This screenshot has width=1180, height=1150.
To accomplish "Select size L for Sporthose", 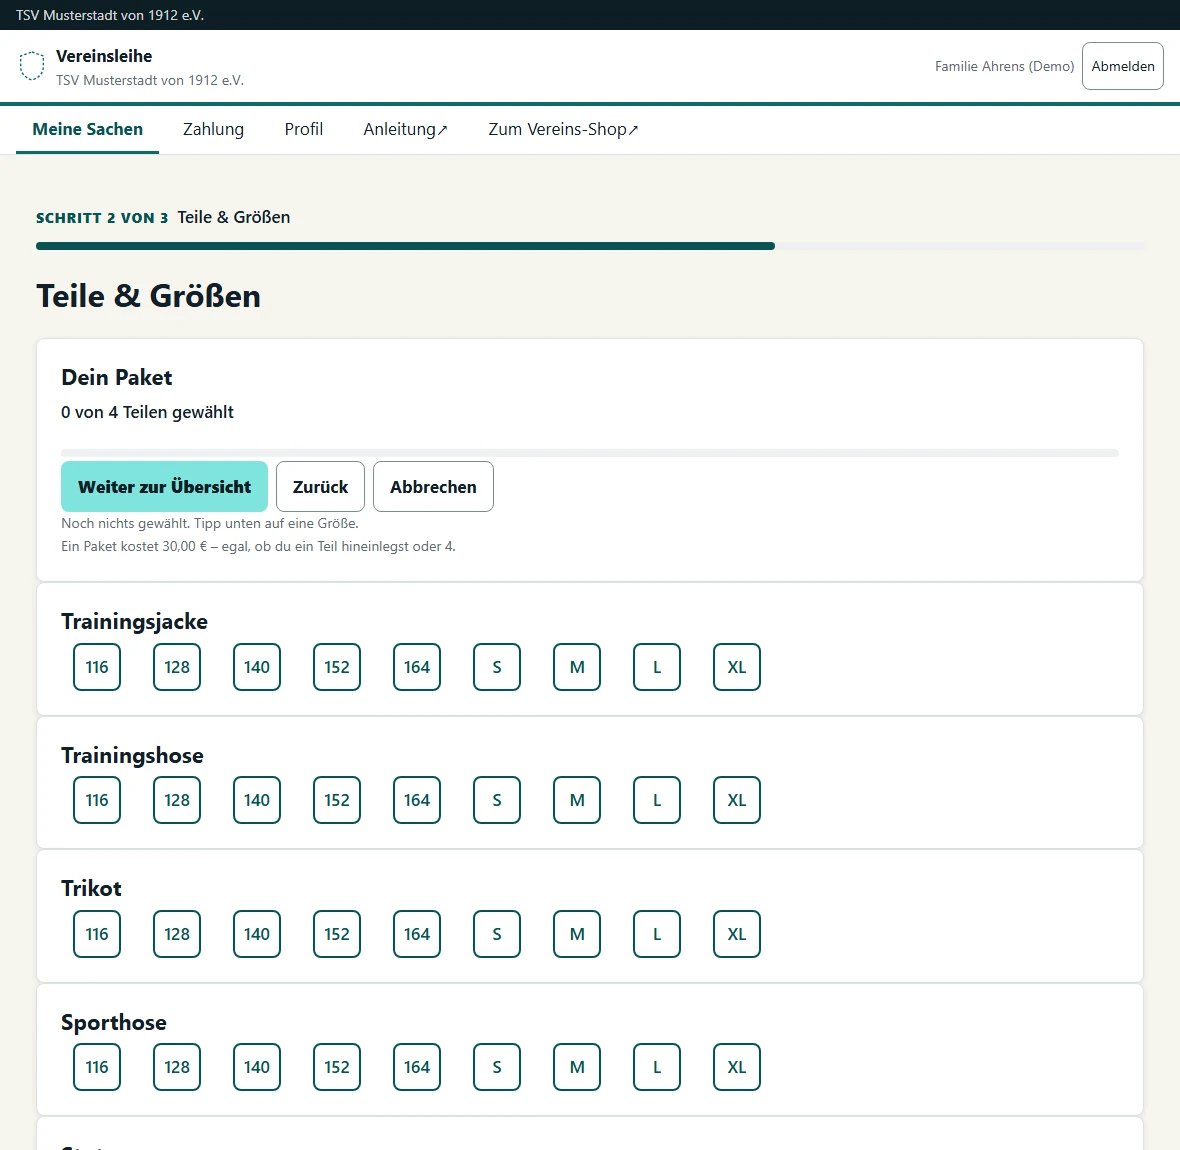I will (657, 1067).
